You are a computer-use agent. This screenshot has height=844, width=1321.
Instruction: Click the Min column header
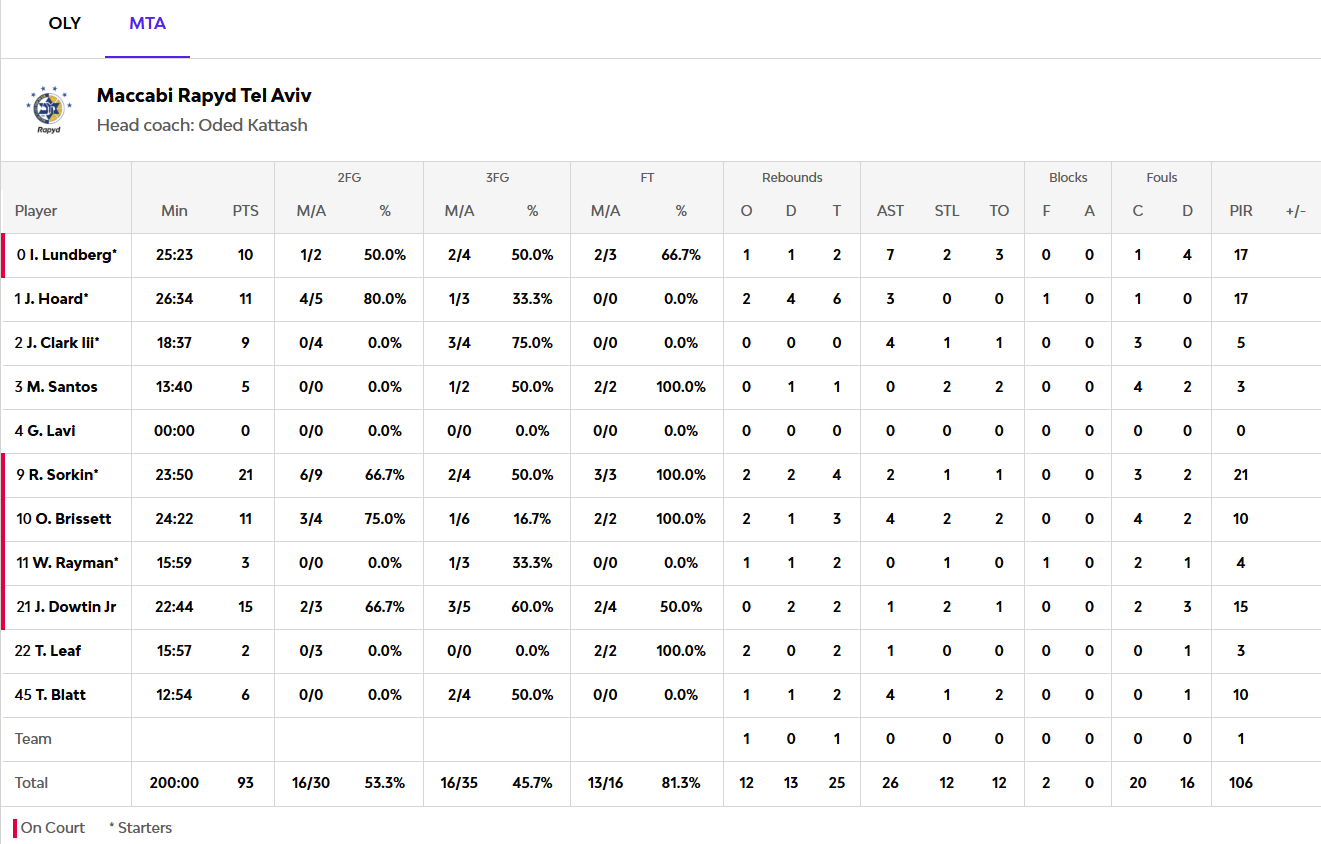(x=174, y=211)
